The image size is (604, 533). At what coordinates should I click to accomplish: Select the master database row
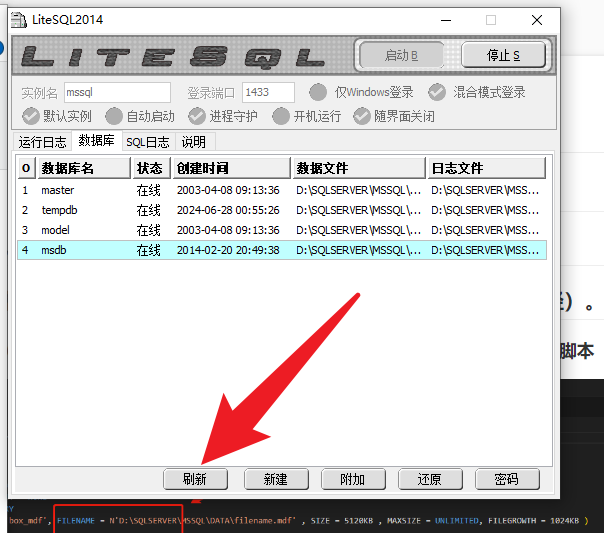282,190
